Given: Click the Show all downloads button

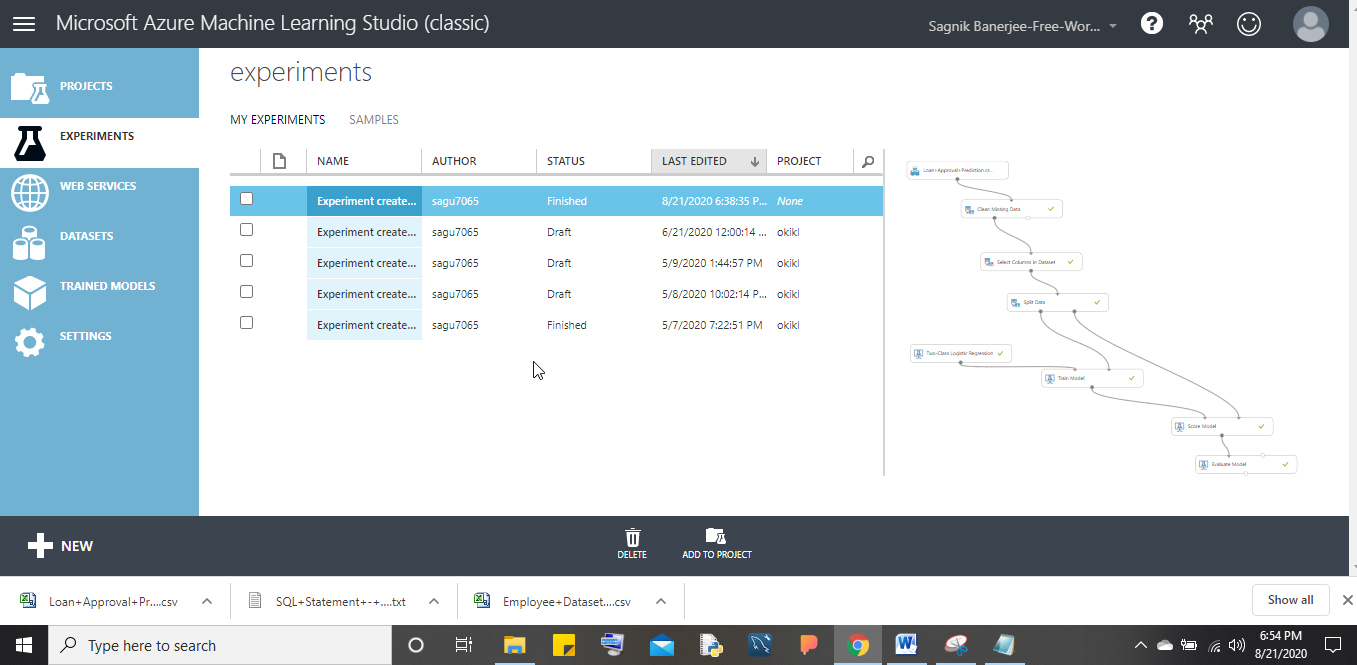Looking at the screenshot, I should click(1290, 600).
